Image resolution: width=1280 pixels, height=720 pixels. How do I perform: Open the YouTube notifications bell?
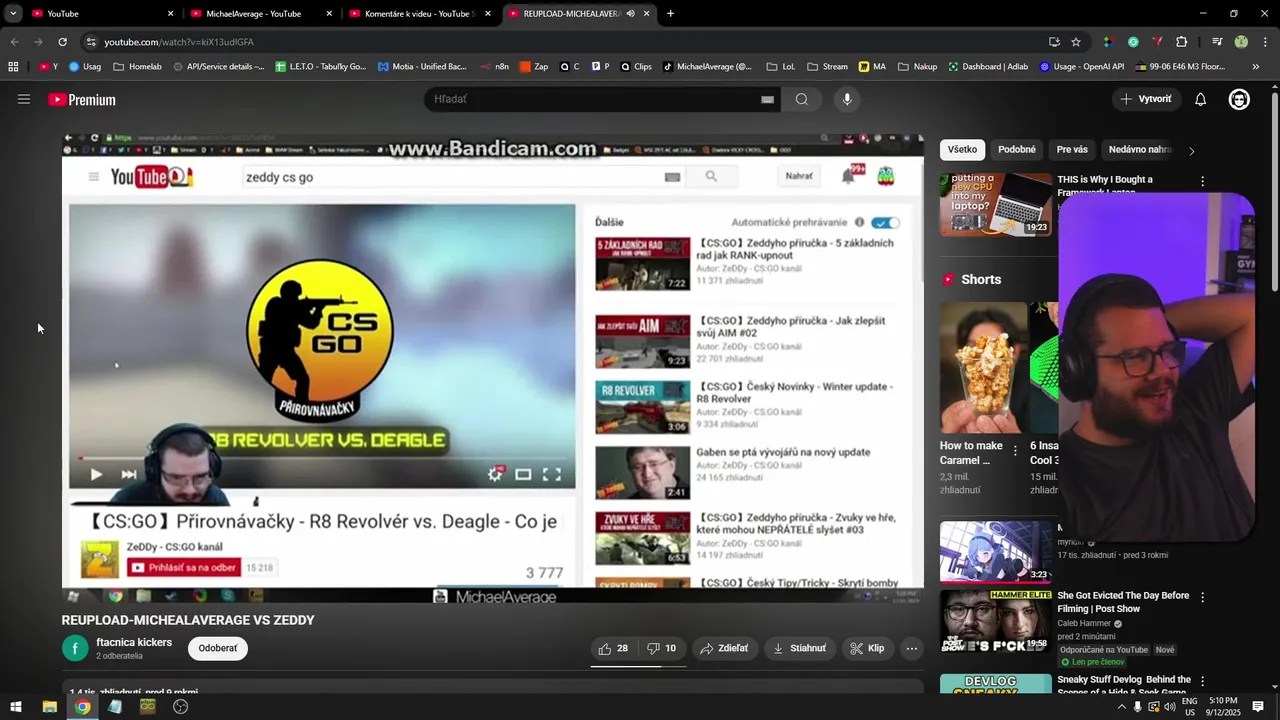[1201, 99]
